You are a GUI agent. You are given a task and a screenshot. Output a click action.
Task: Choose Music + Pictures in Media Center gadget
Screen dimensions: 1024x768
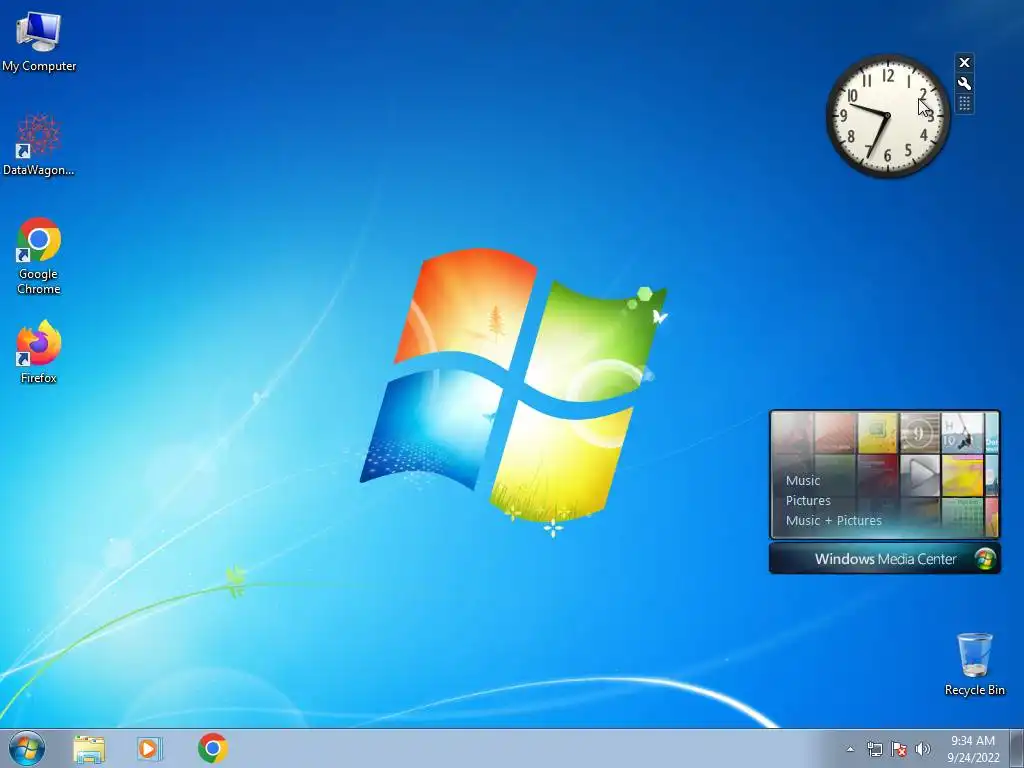coord(833,520)
